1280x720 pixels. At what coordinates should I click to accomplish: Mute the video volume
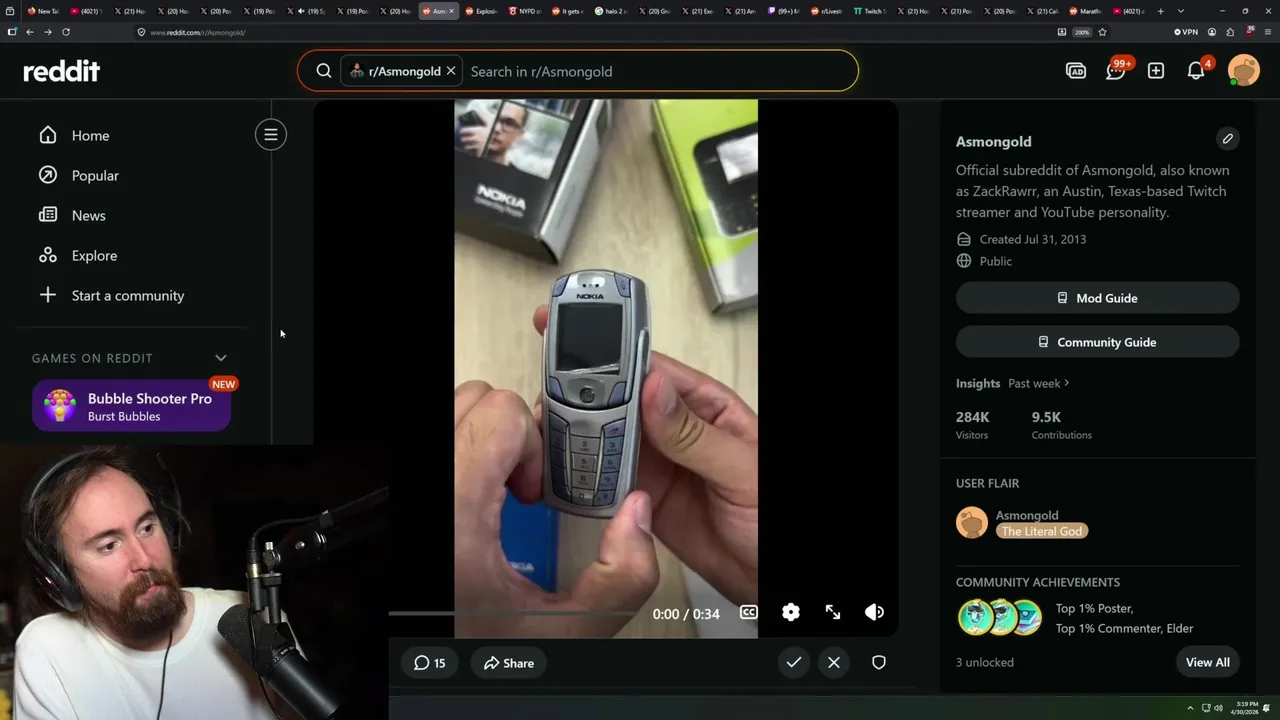click(875, 612)
